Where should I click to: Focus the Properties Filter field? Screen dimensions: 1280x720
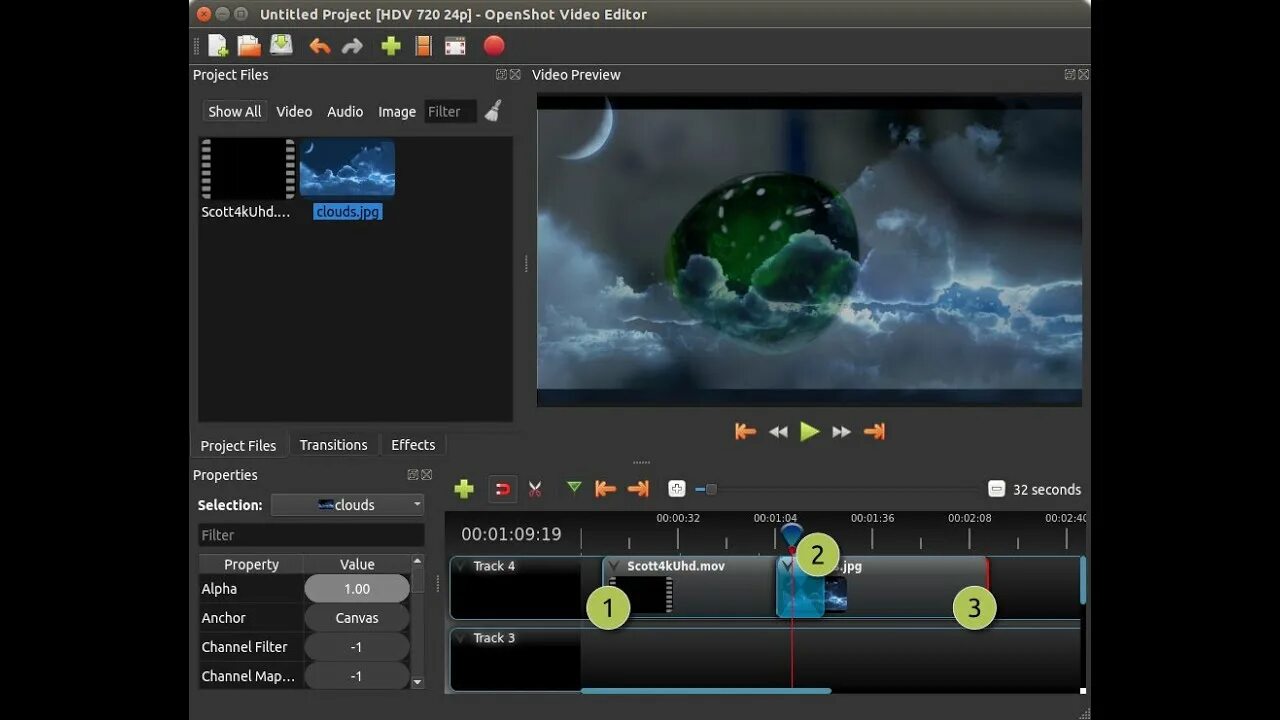[311, 535]
